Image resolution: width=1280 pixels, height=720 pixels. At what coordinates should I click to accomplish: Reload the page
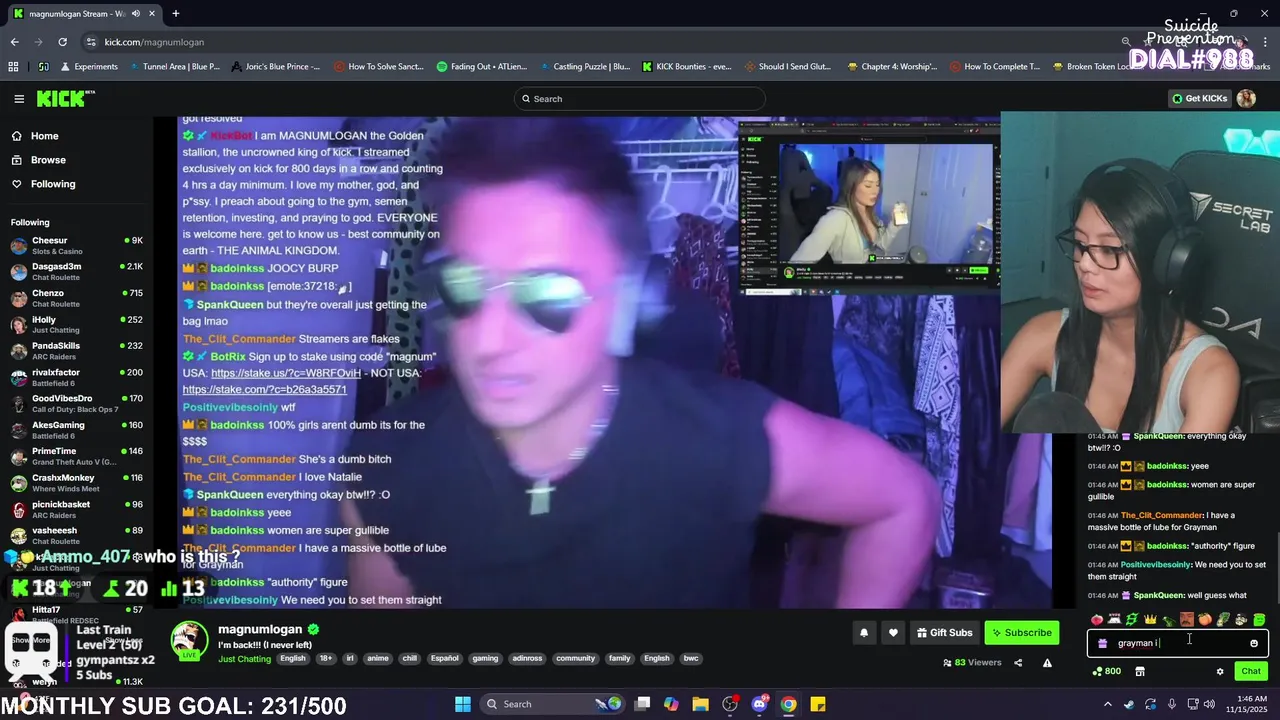[62, 42]
